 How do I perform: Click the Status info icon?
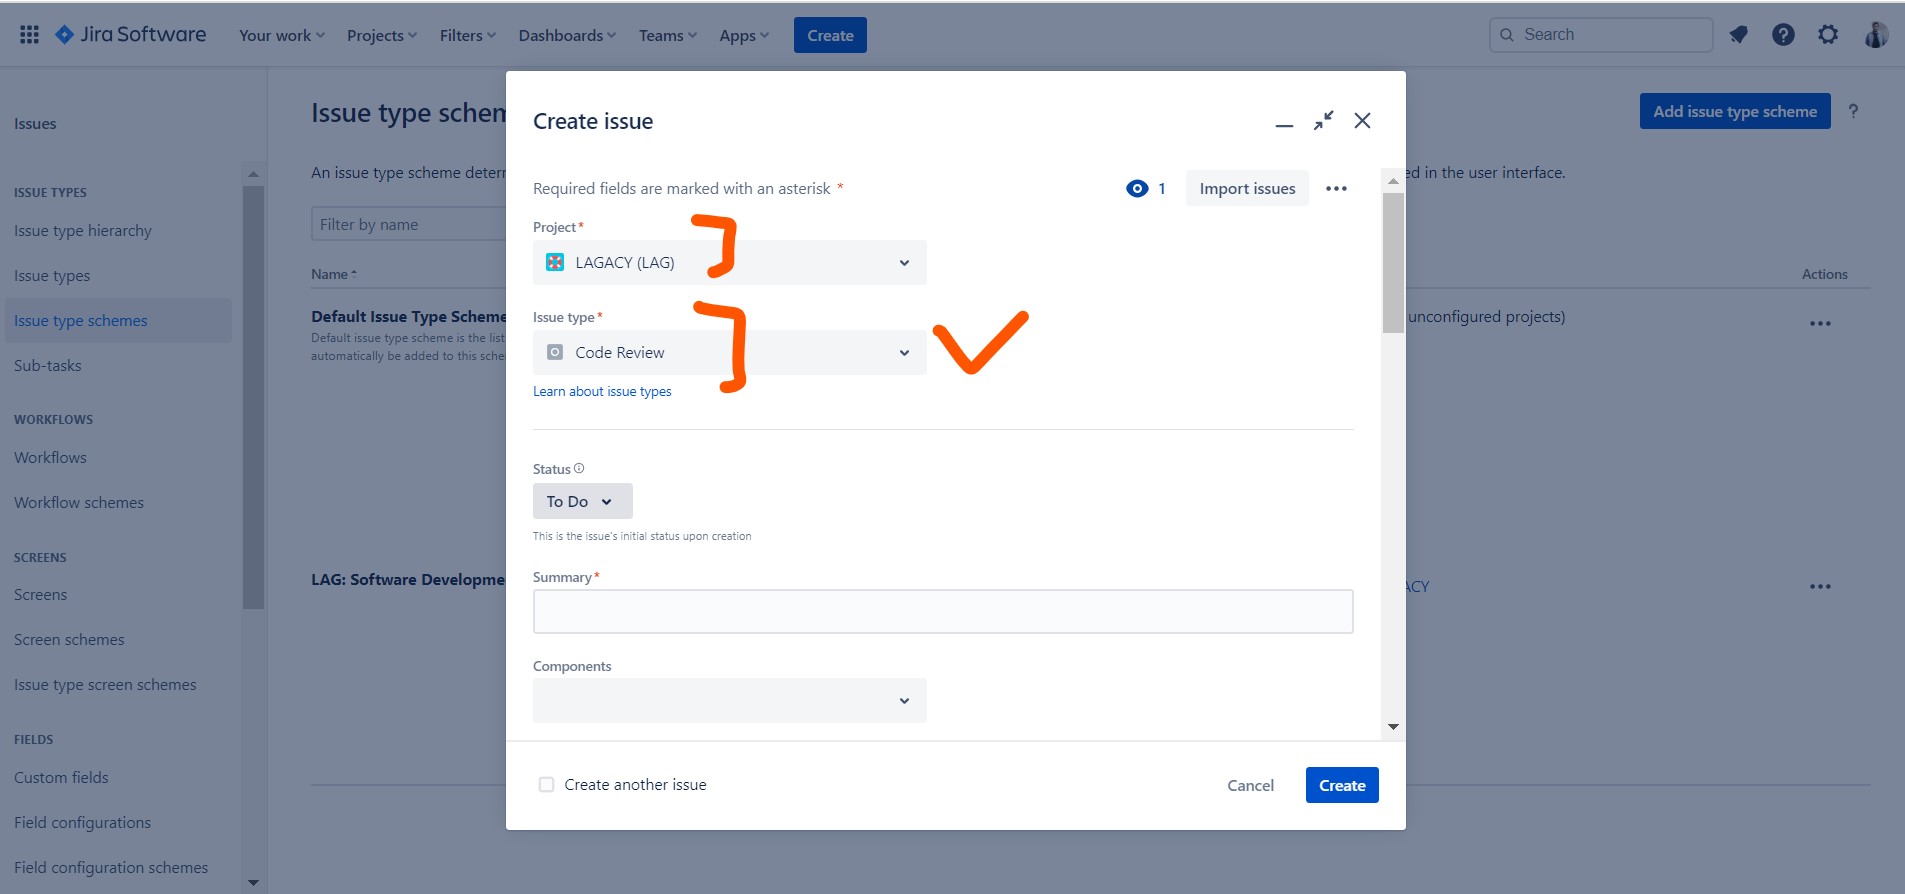click(579, 469)
